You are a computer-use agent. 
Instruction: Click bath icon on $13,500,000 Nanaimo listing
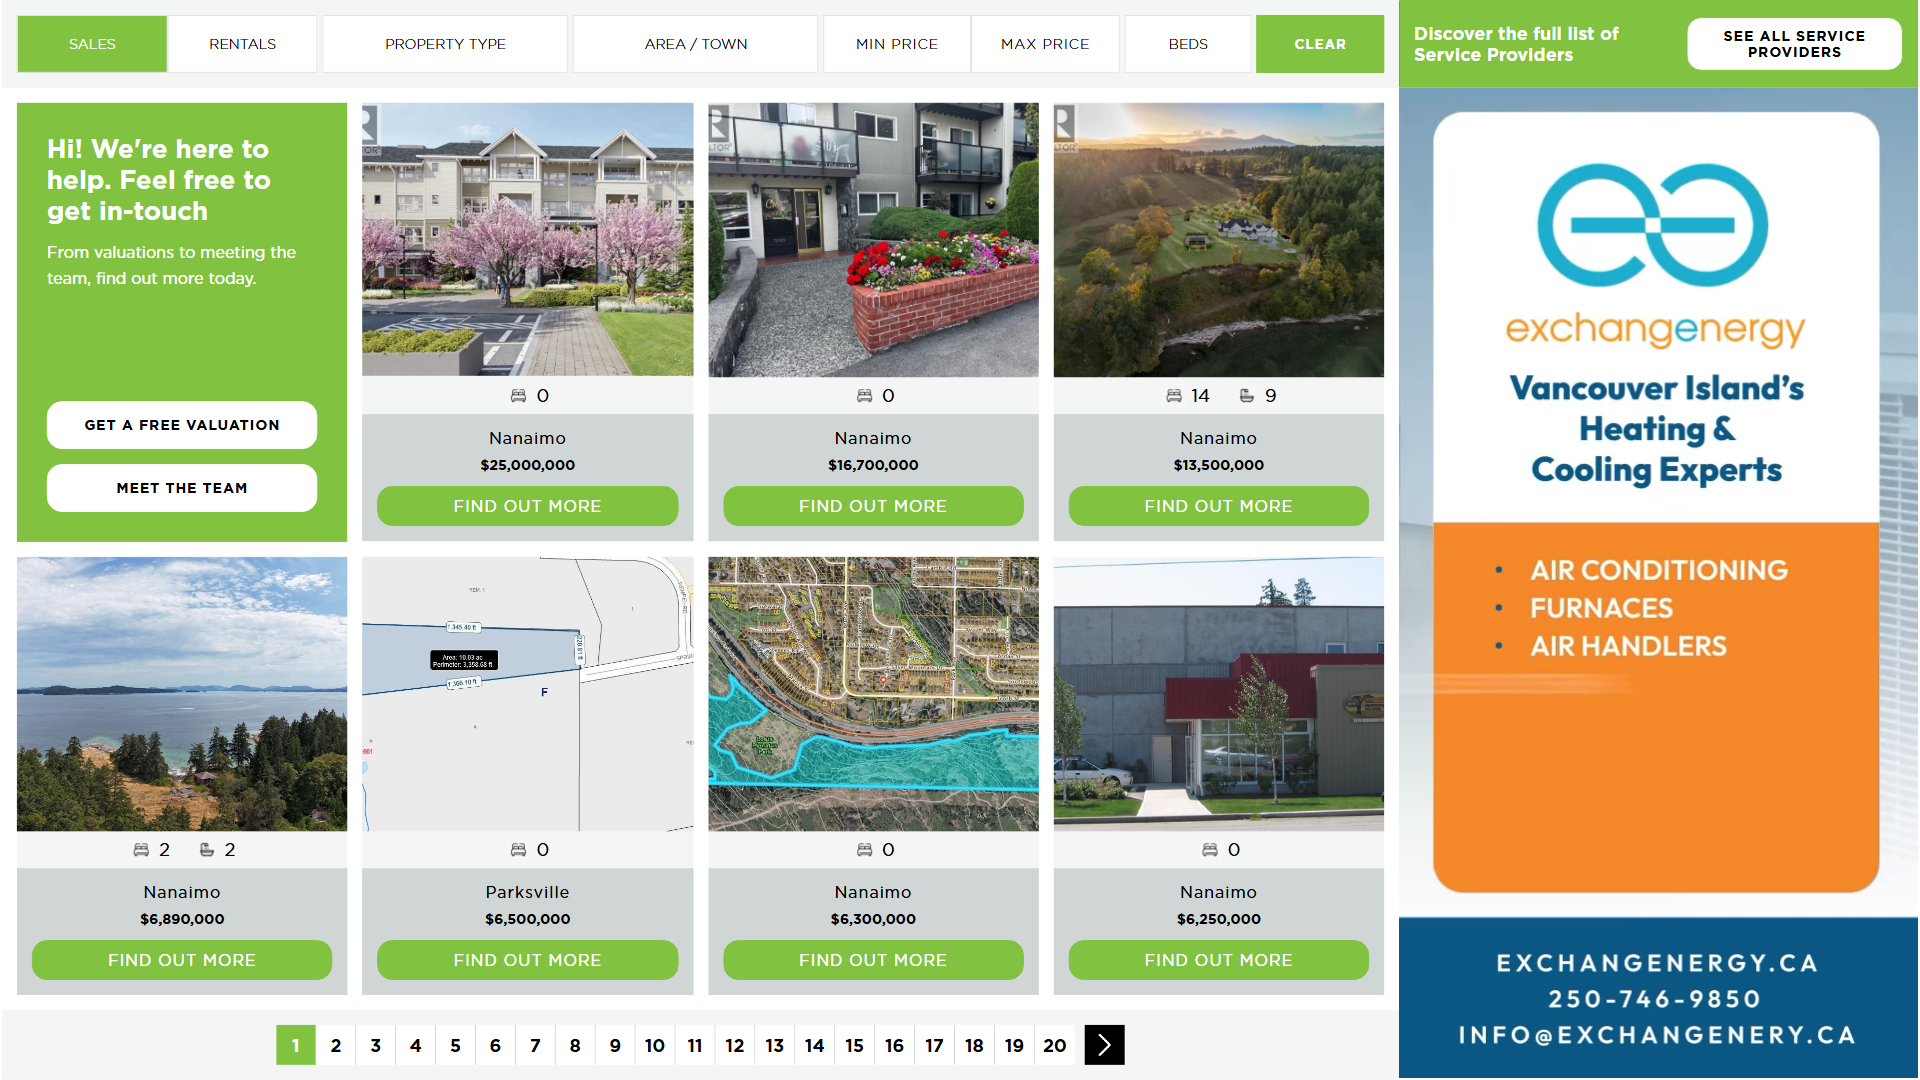click(x=1246, y=396)
